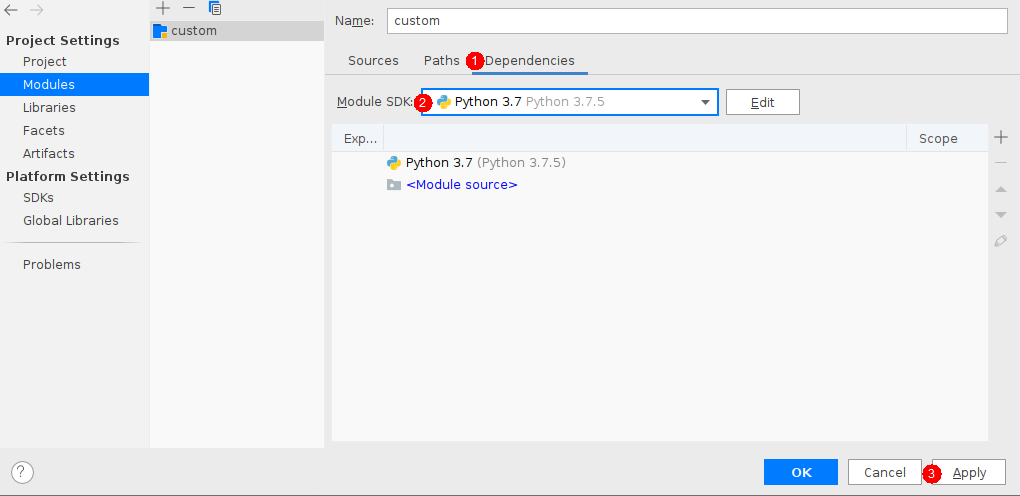
Task: Select Modules in Project Settings
Action: (74, 85)
